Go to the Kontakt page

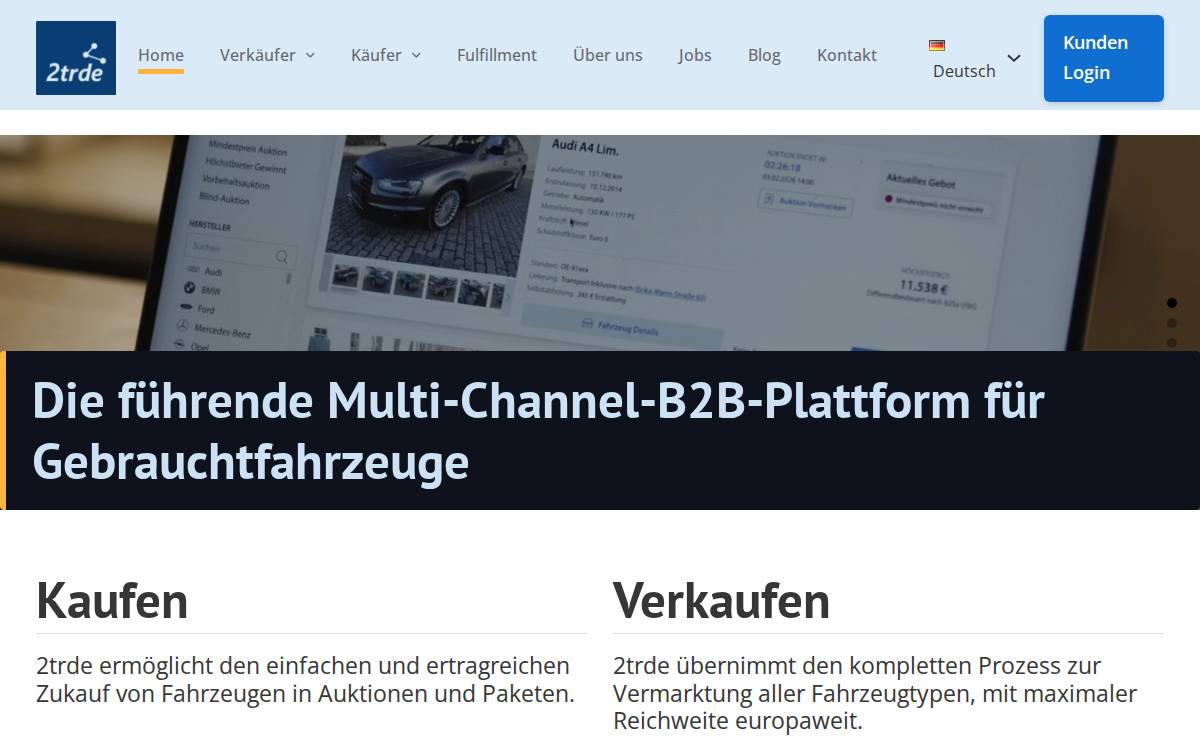point(847,55)
